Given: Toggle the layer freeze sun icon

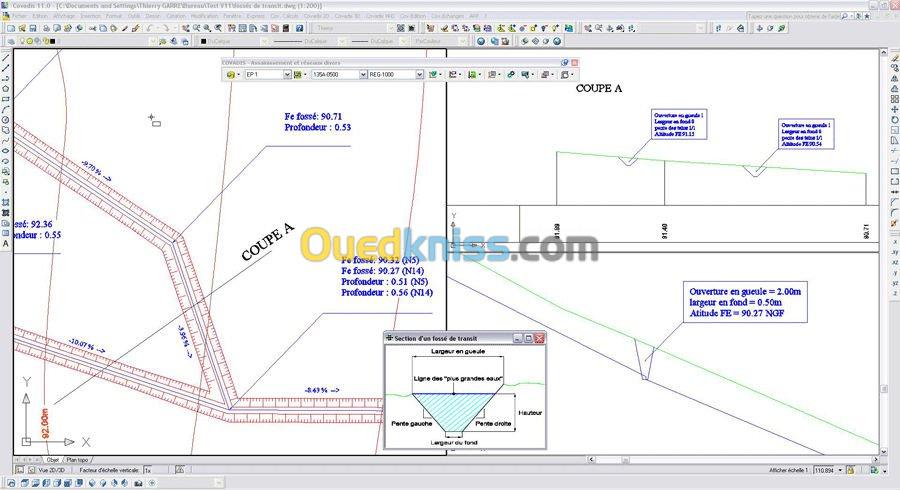Looking at the screenshot, I should [31, 41].
